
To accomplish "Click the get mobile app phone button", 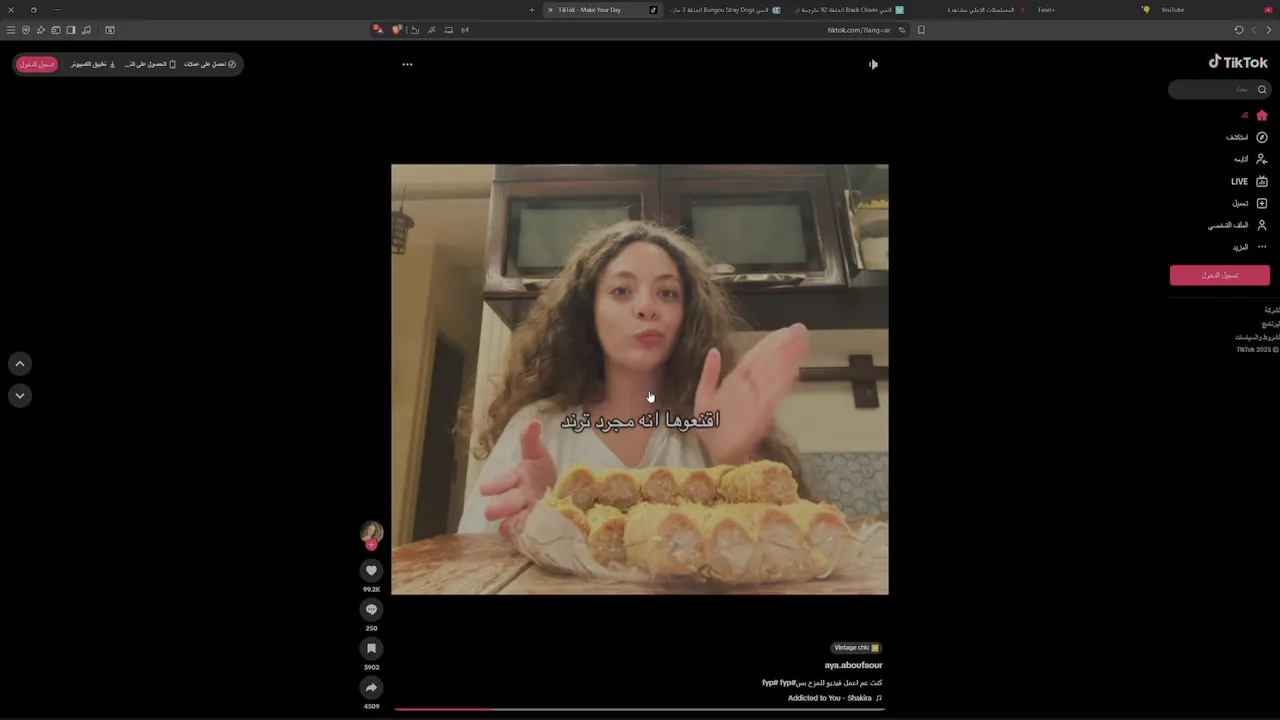I will point(150,64).
